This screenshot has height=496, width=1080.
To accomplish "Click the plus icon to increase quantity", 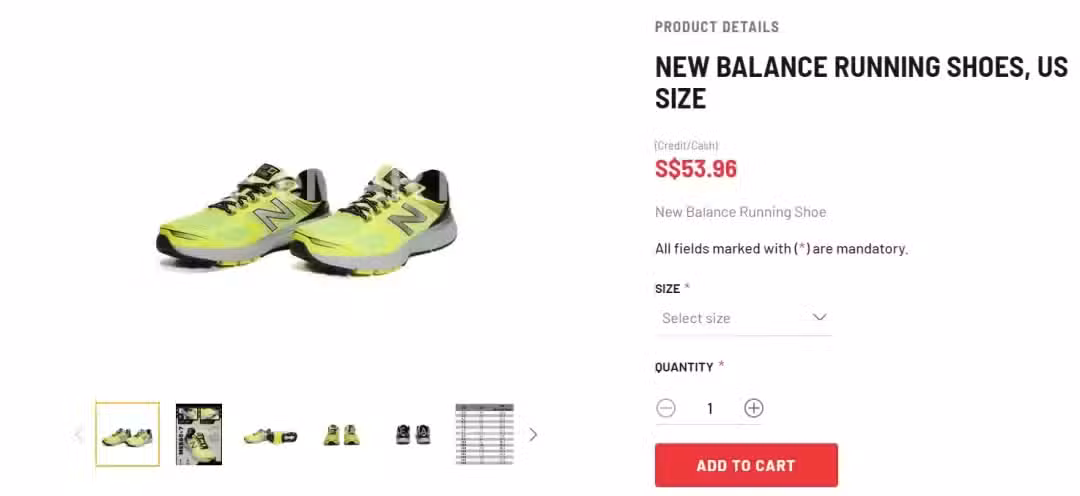I will (x=754, y=409).
